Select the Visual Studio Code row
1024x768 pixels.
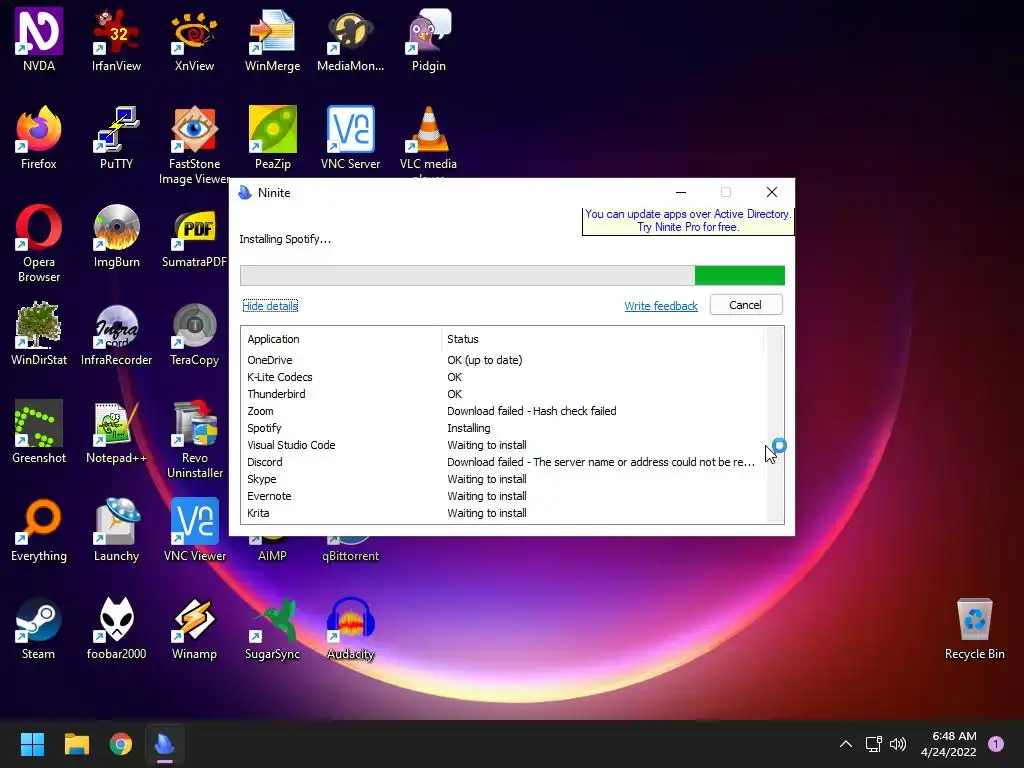pos(502,445)
